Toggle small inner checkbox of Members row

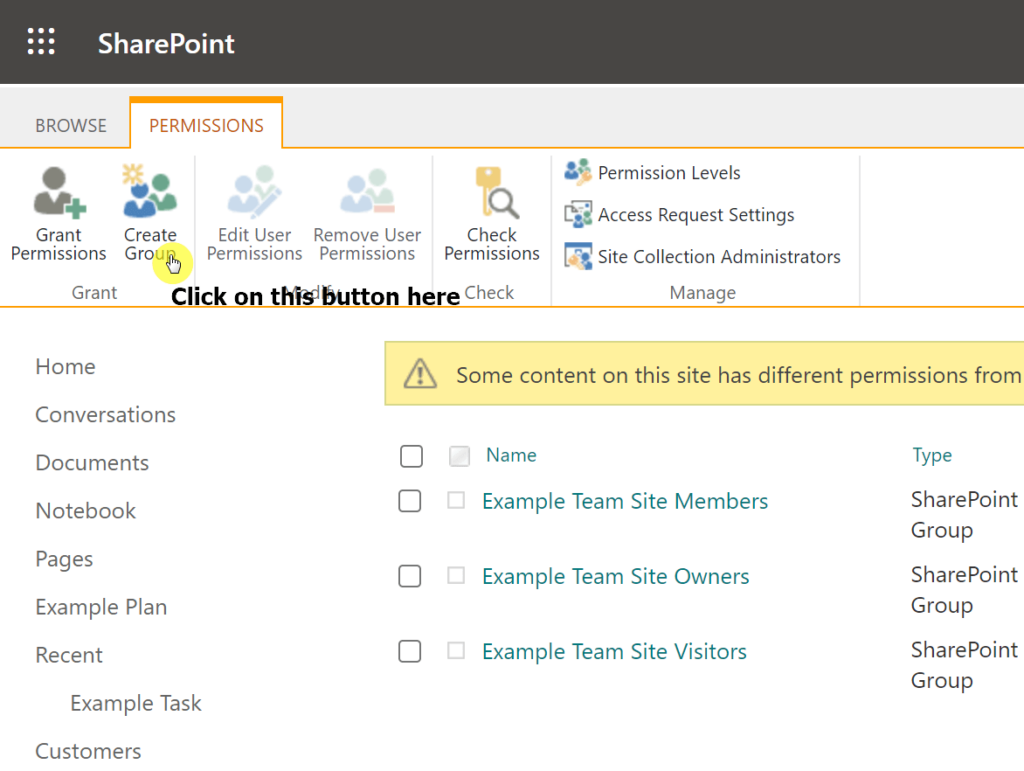(x=456, y=501)
